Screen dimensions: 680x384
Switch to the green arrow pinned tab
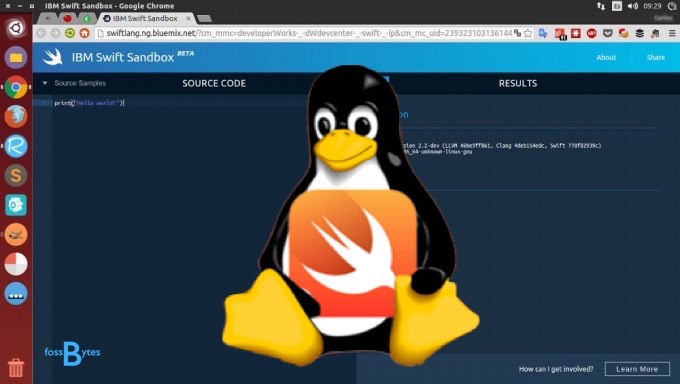click(87, 18)
